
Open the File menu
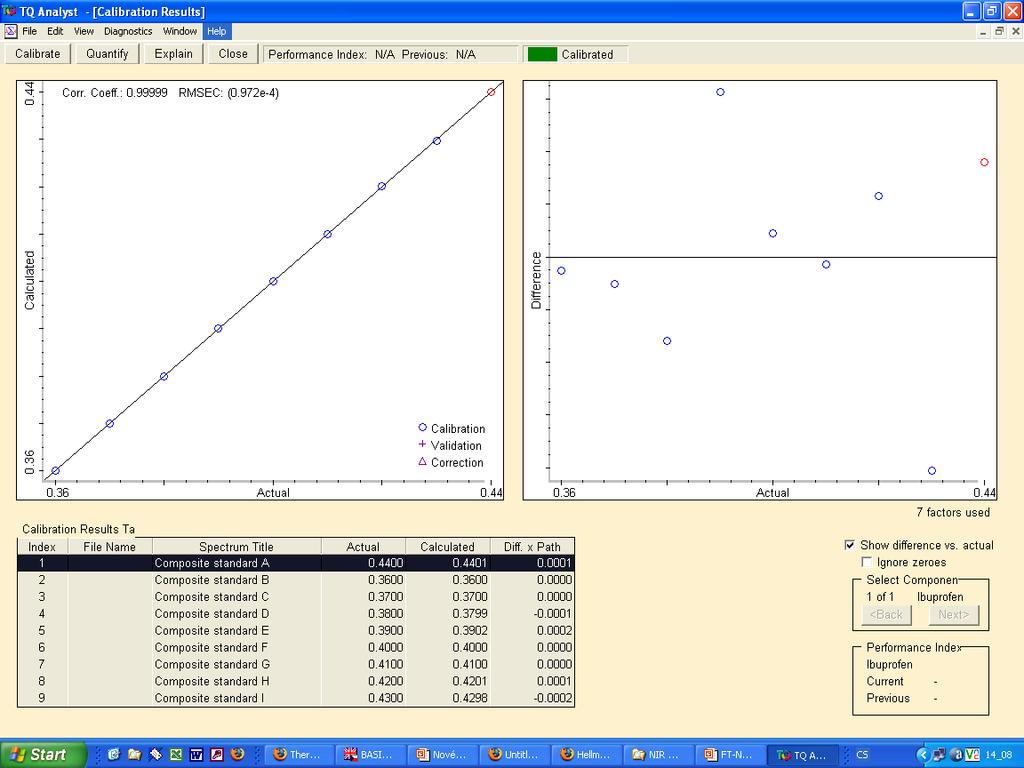tap(29, 31)
